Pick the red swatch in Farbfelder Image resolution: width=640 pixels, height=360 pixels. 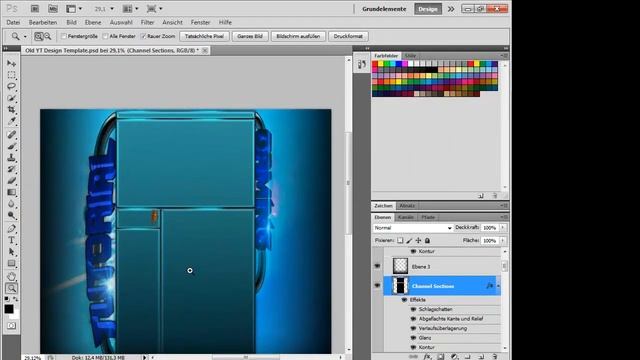coord(375,64)
